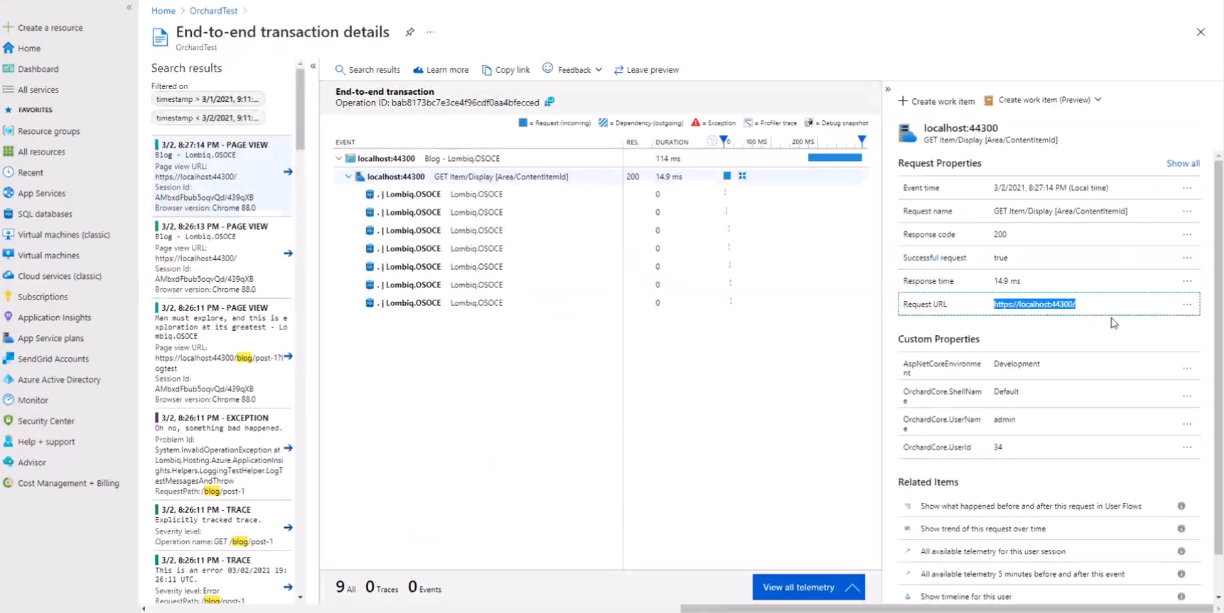Collapse the localhost:44300 Blog root event
The width and height of the screenshot is (1224, 613).
(x=338, y=158)
